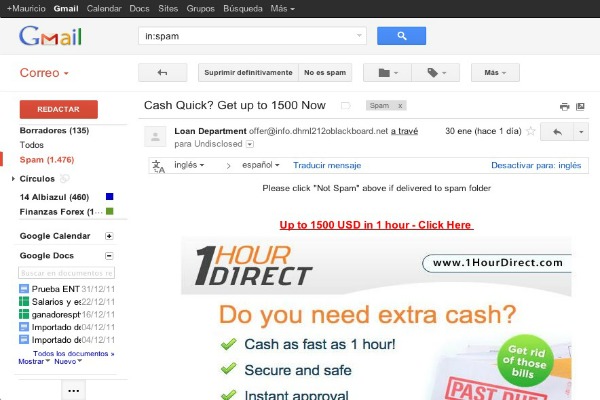Open Calendar in the top bar
Viewport: 600px width, 400px height.
[x=104, y=8]
